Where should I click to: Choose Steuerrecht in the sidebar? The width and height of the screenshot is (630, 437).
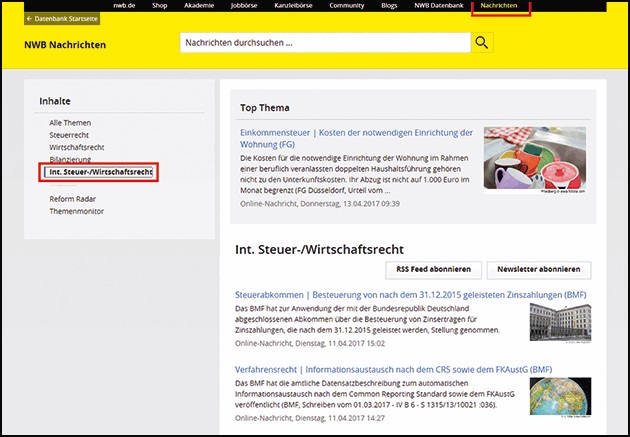tap(70, 134)
